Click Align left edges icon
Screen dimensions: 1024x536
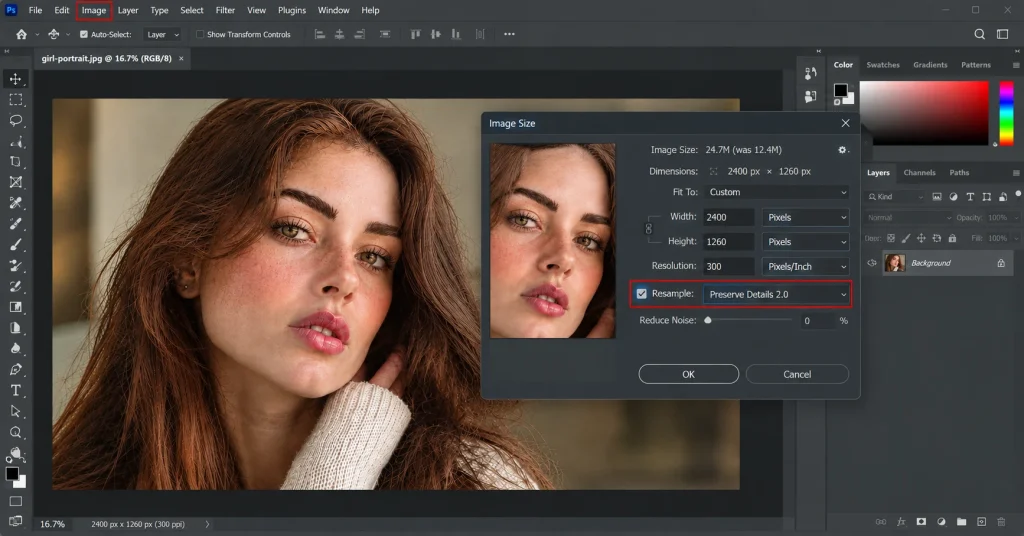coord(319,34)
